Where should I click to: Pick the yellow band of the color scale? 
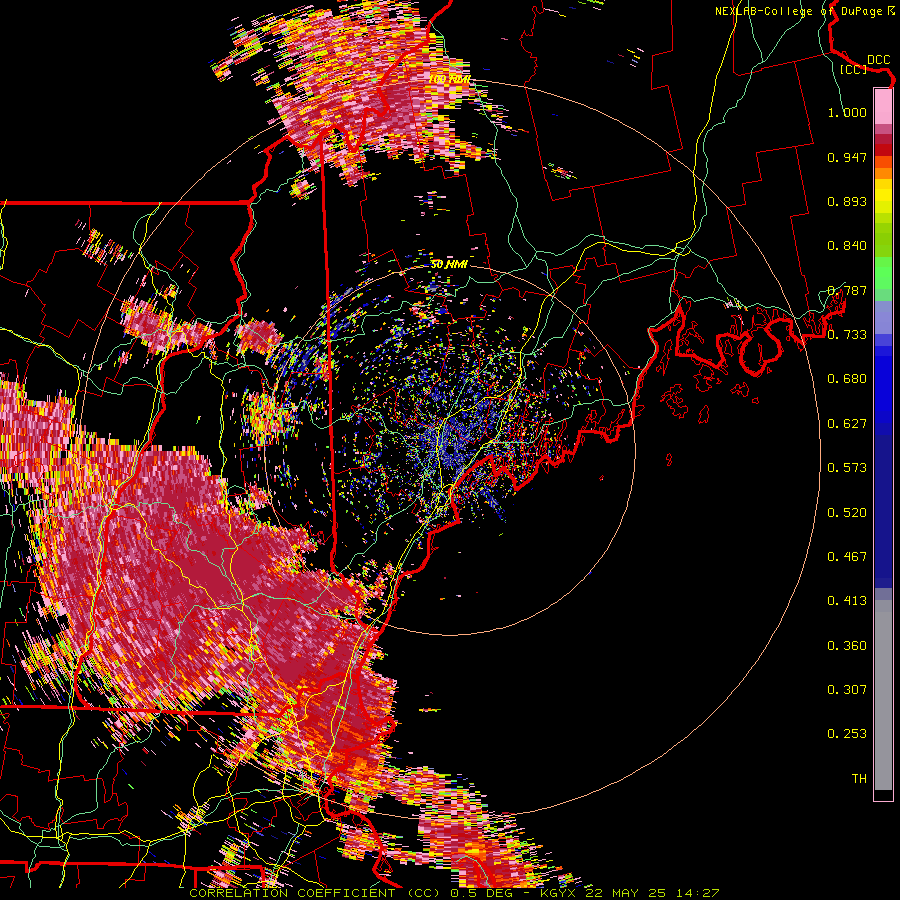(x=883, y=197)
